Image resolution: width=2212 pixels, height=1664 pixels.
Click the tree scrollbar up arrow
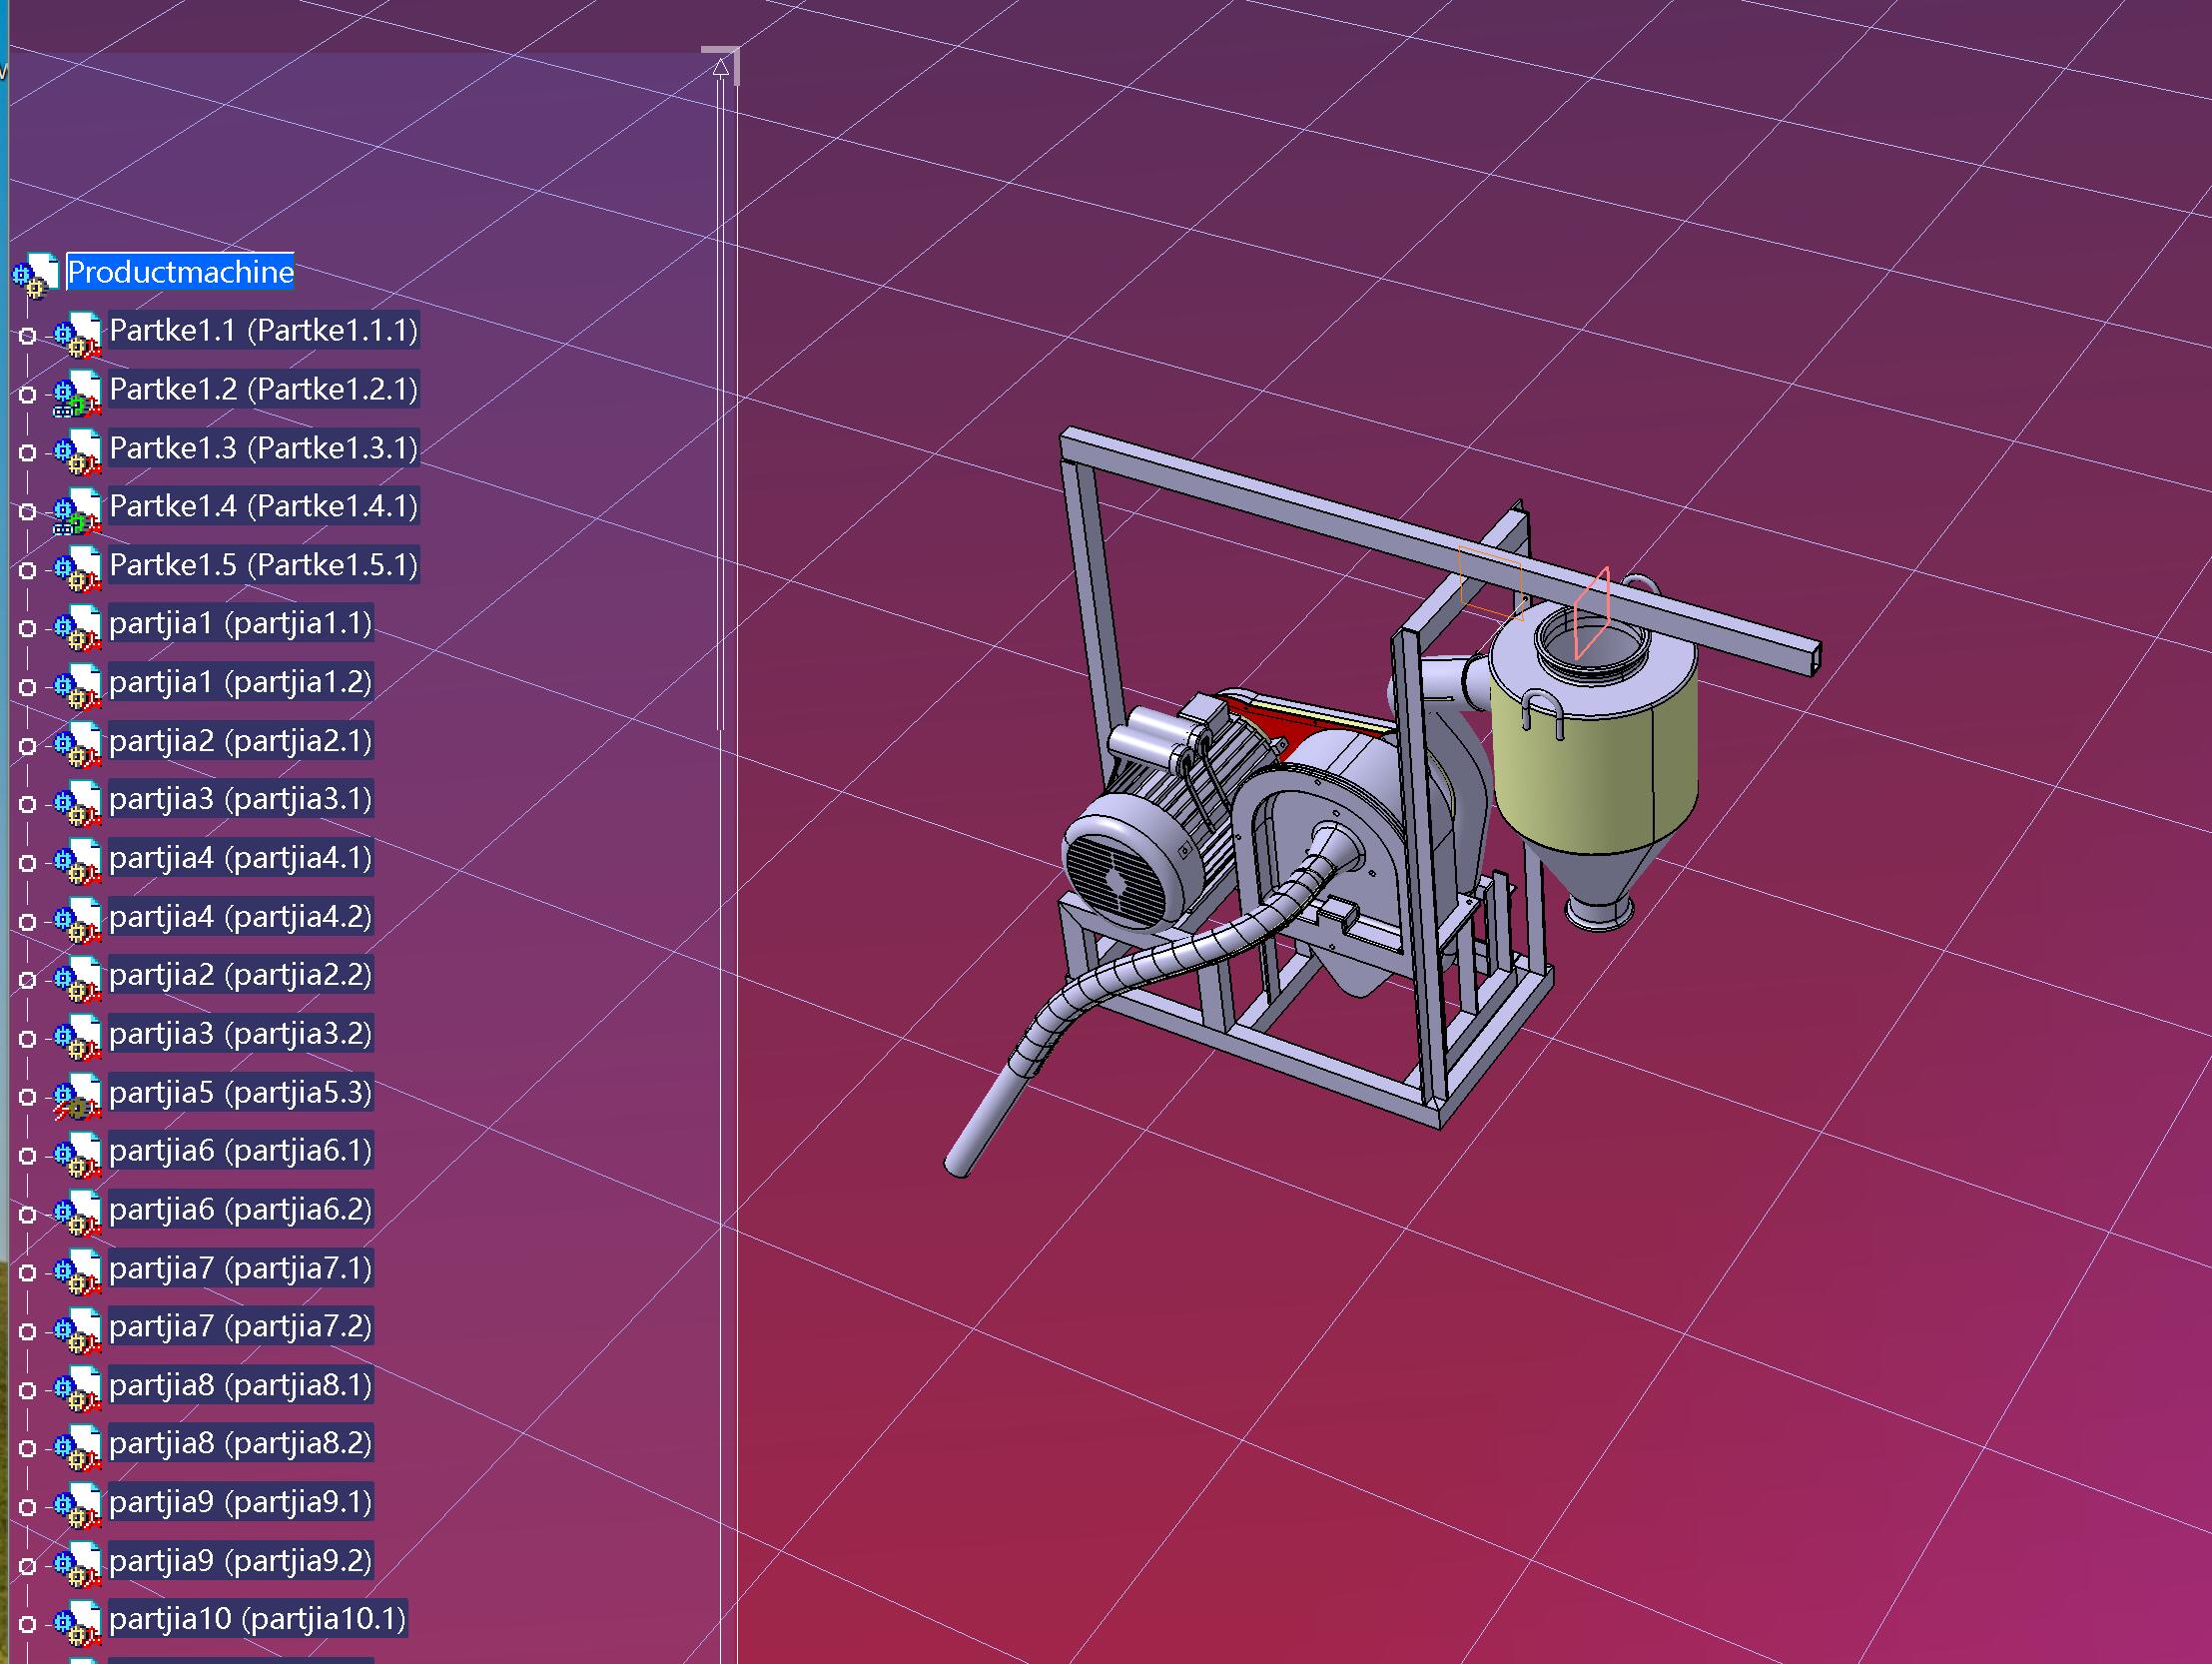pos(721,68)
